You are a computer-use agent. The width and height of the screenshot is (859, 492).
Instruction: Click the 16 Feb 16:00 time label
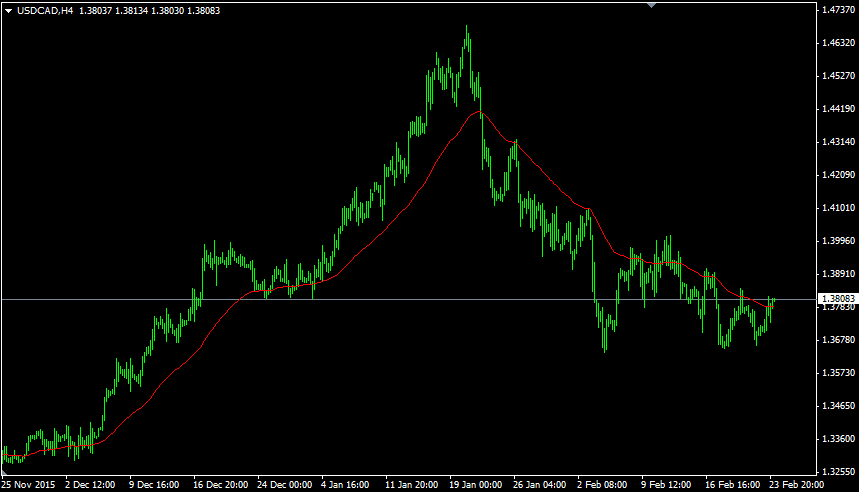click(x=732, y=485)
